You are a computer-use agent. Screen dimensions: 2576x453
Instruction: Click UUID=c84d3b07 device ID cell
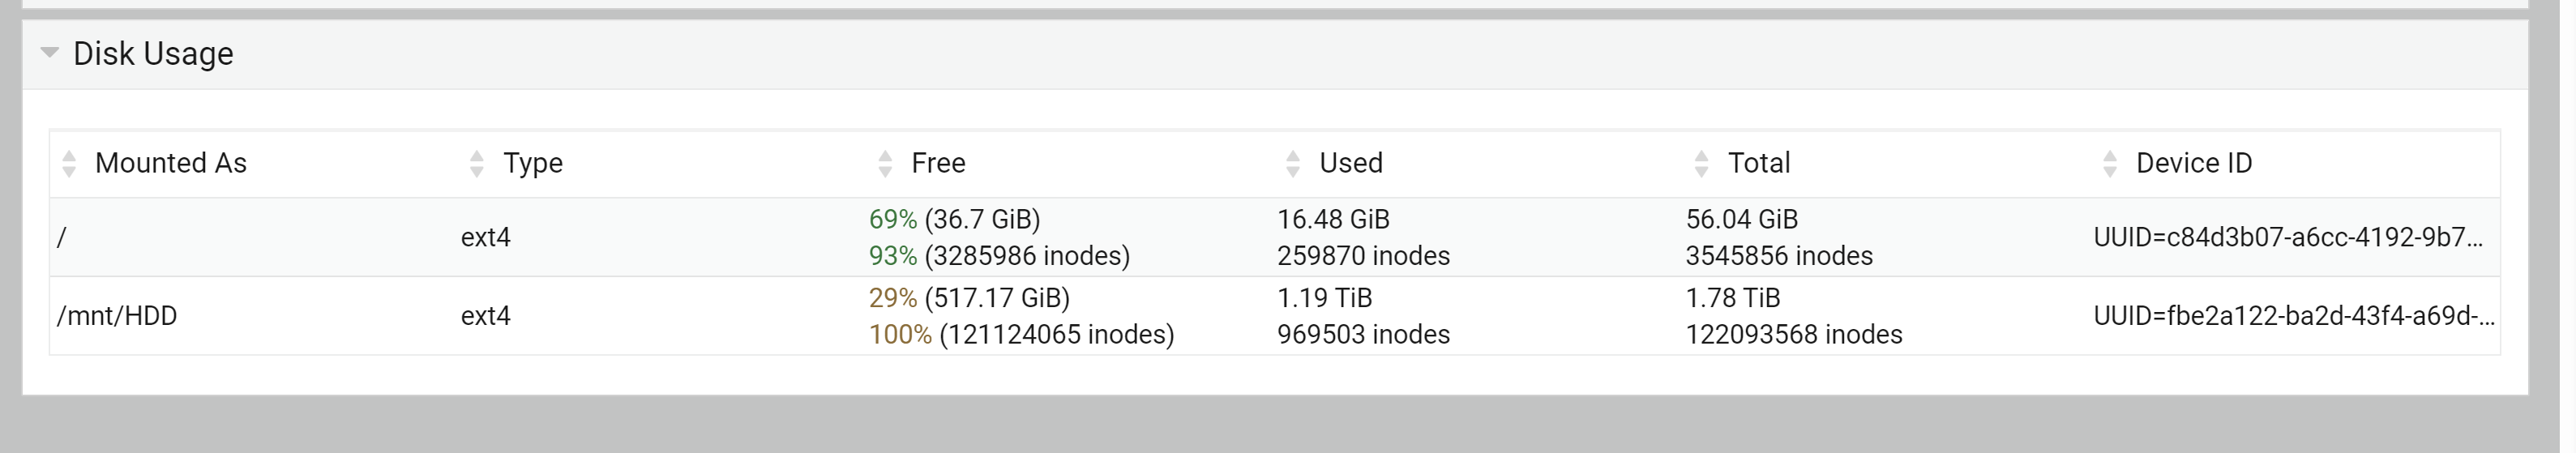(2288, 237)
